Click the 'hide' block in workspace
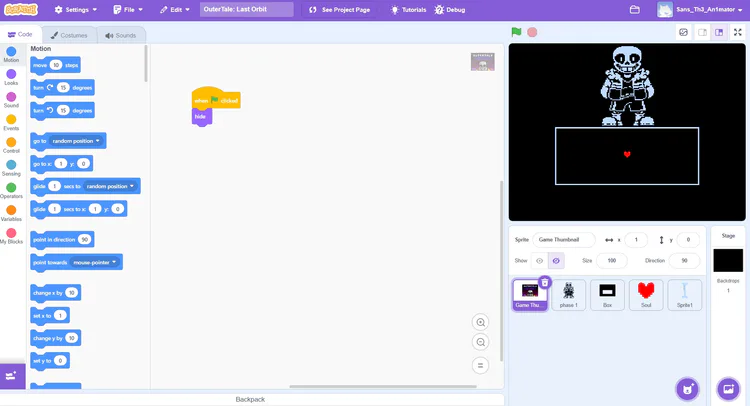The width and height of the screenshot is (750, 406). tap(201, 117)
